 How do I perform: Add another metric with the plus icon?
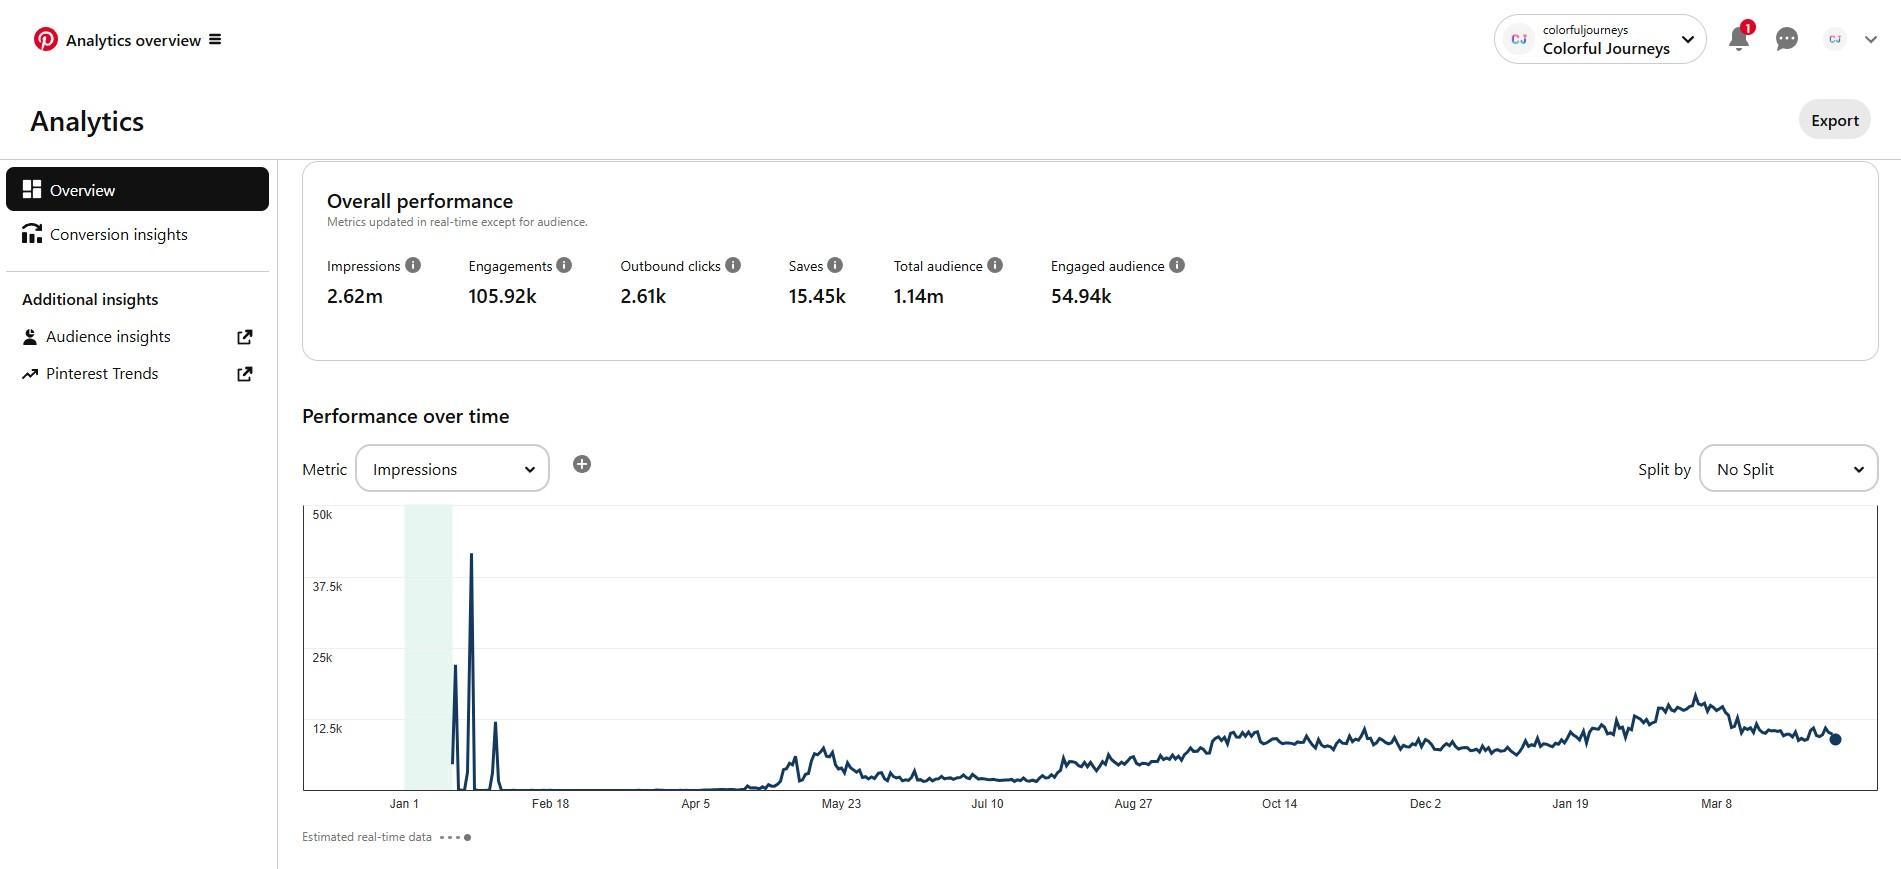pyautogui.click(x=582, y=464)
